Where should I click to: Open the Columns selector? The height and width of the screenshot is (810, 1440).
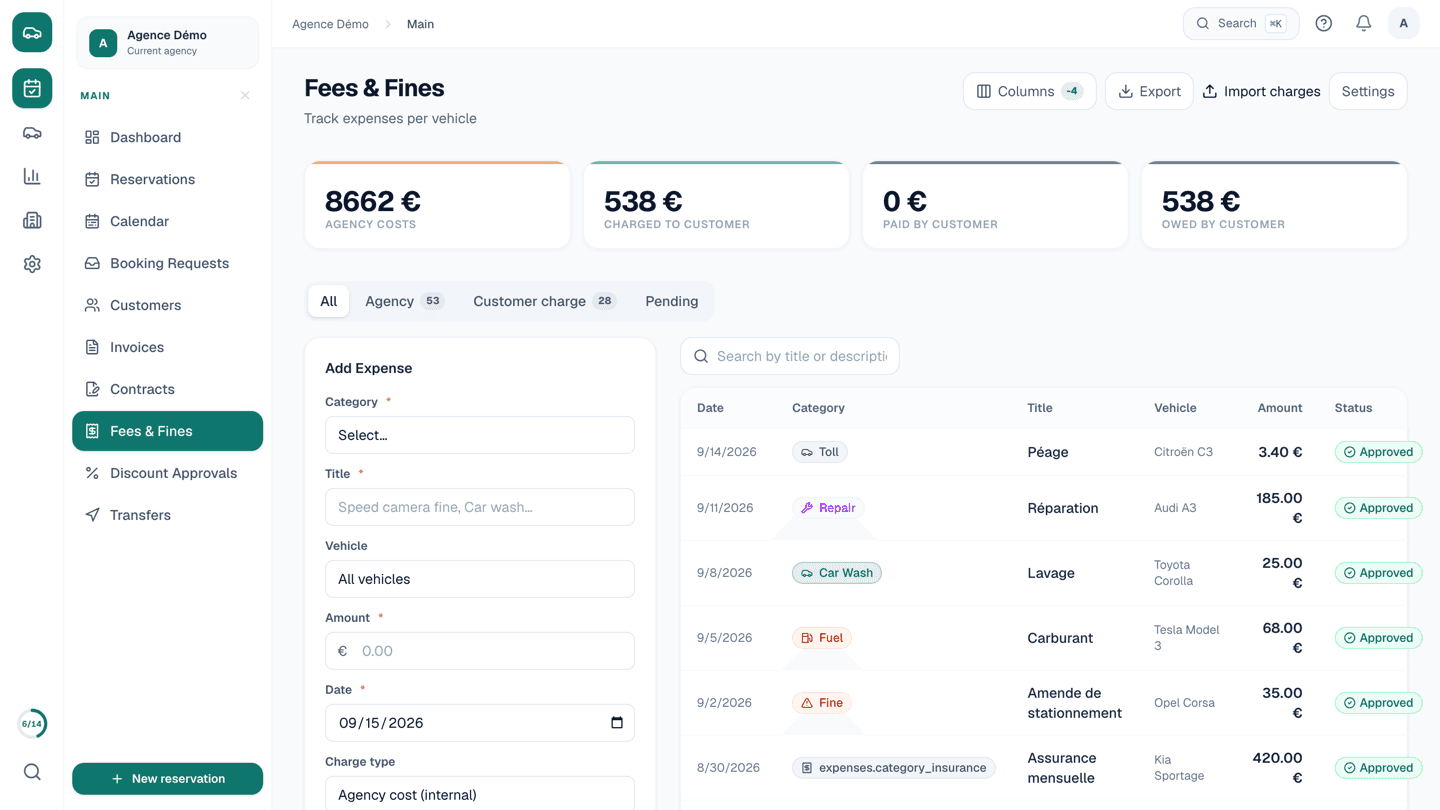click(1030, 91)
